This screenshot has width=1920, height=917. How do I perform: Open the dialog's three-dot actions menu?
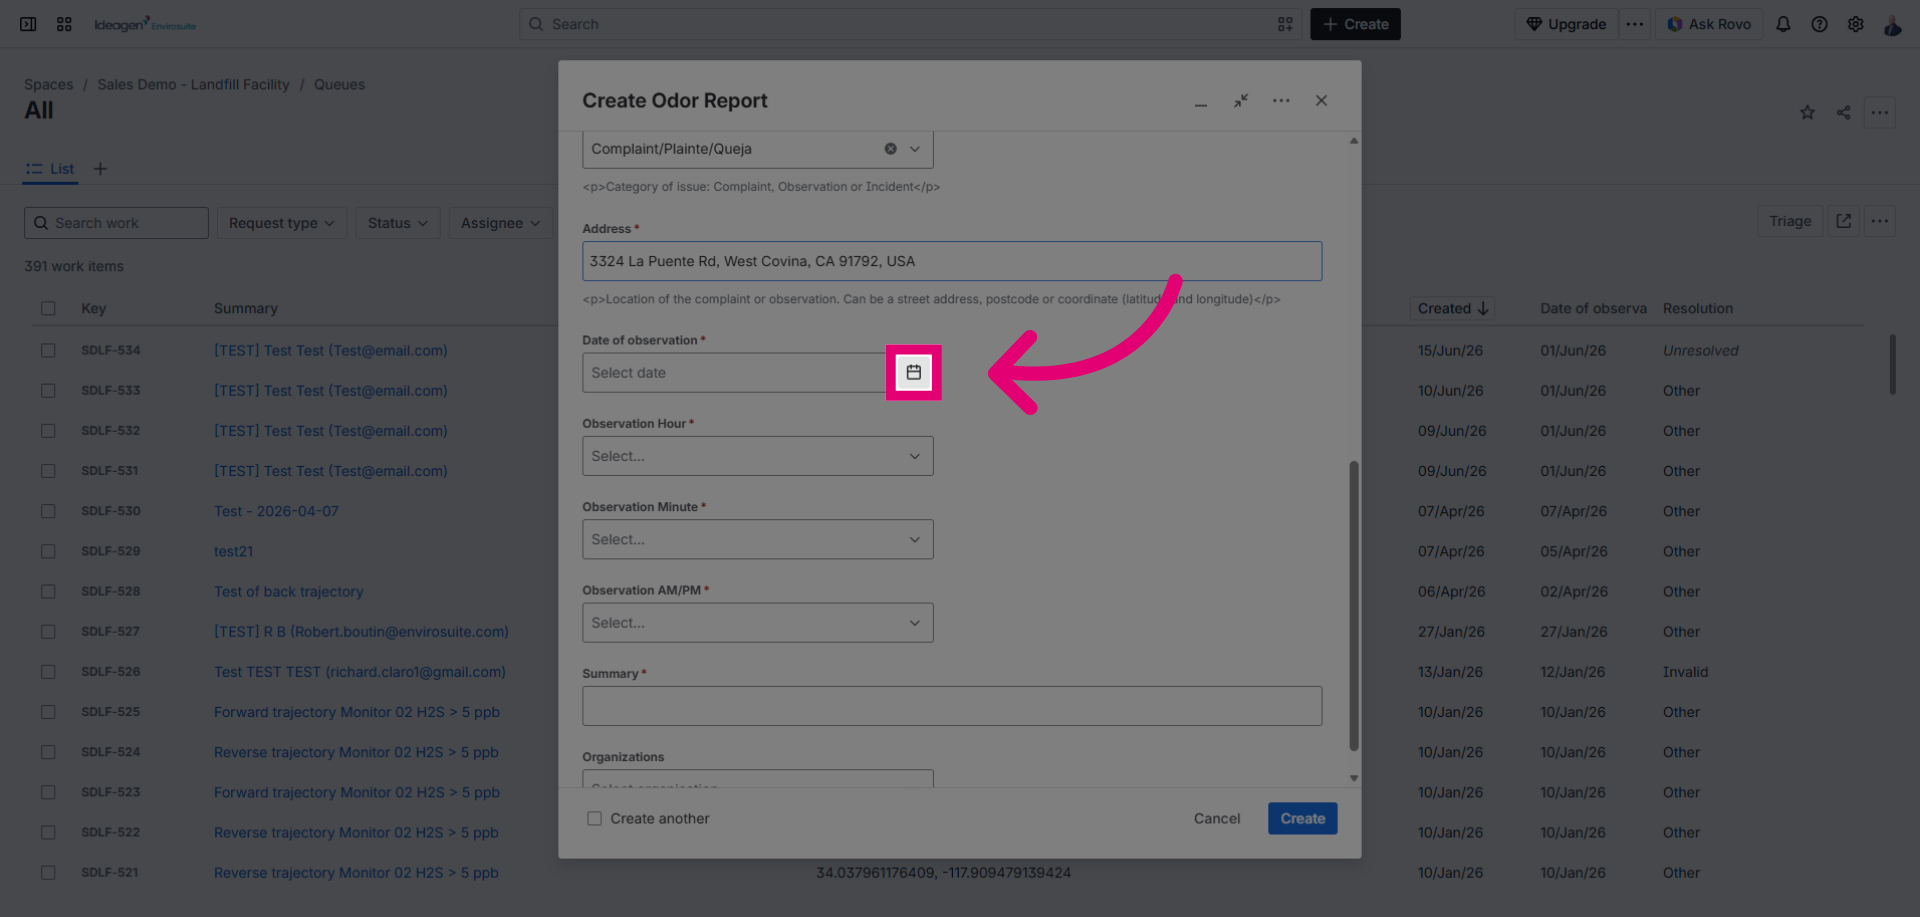tap(1281, 101)
